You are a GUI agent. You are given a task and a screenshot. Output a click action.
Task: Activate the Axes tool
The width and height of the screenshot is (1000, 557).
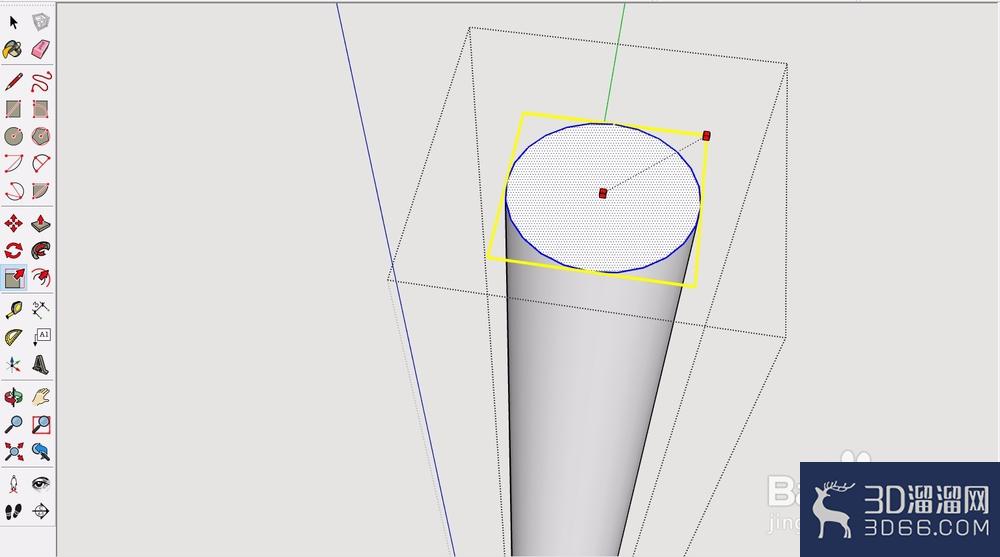pos(13,364)
